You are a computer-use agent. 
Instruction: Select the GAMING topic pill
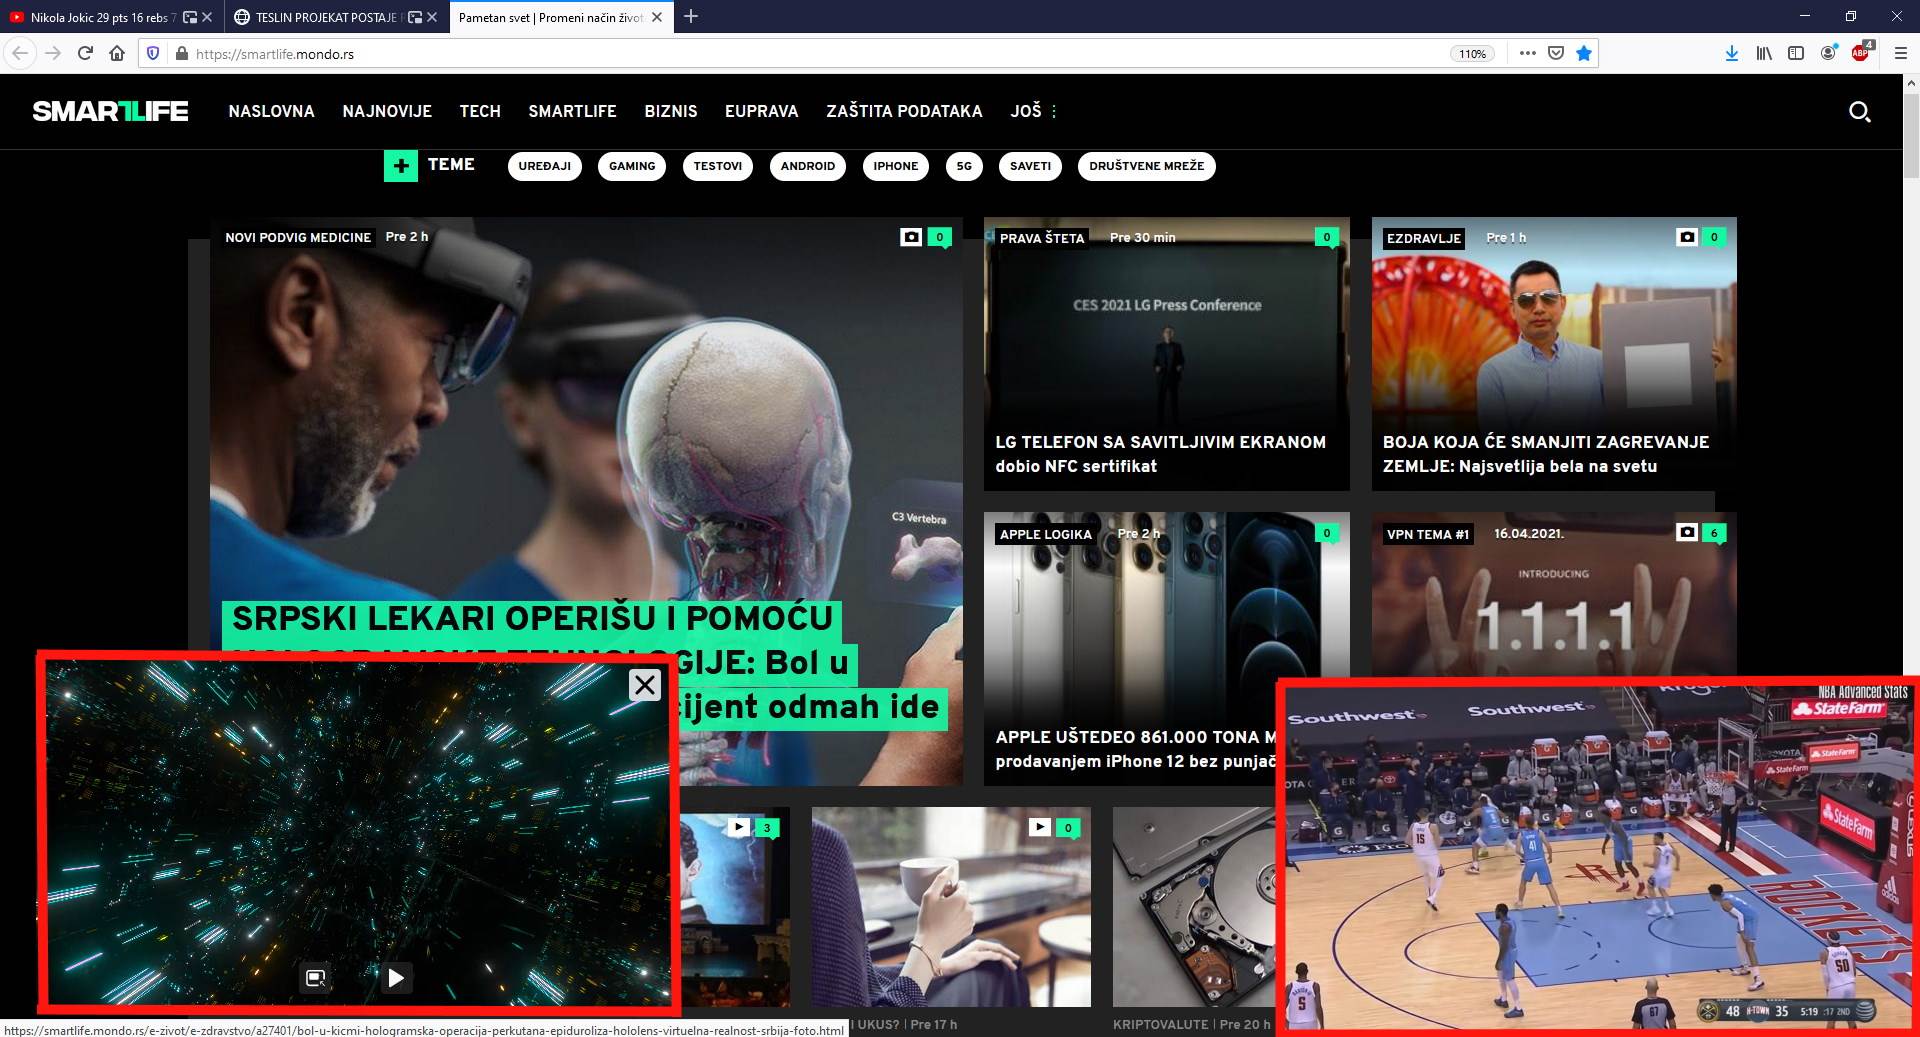[x=632, y=166]
